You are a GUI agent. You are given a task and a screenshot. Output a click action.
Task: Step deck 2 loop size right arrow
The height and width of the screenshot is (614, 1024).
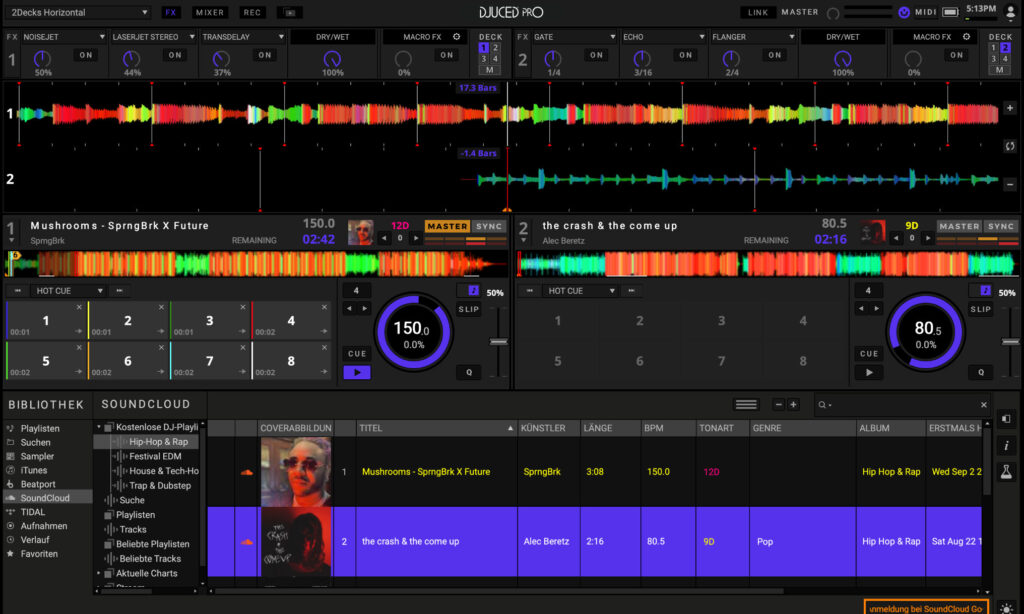877,309
